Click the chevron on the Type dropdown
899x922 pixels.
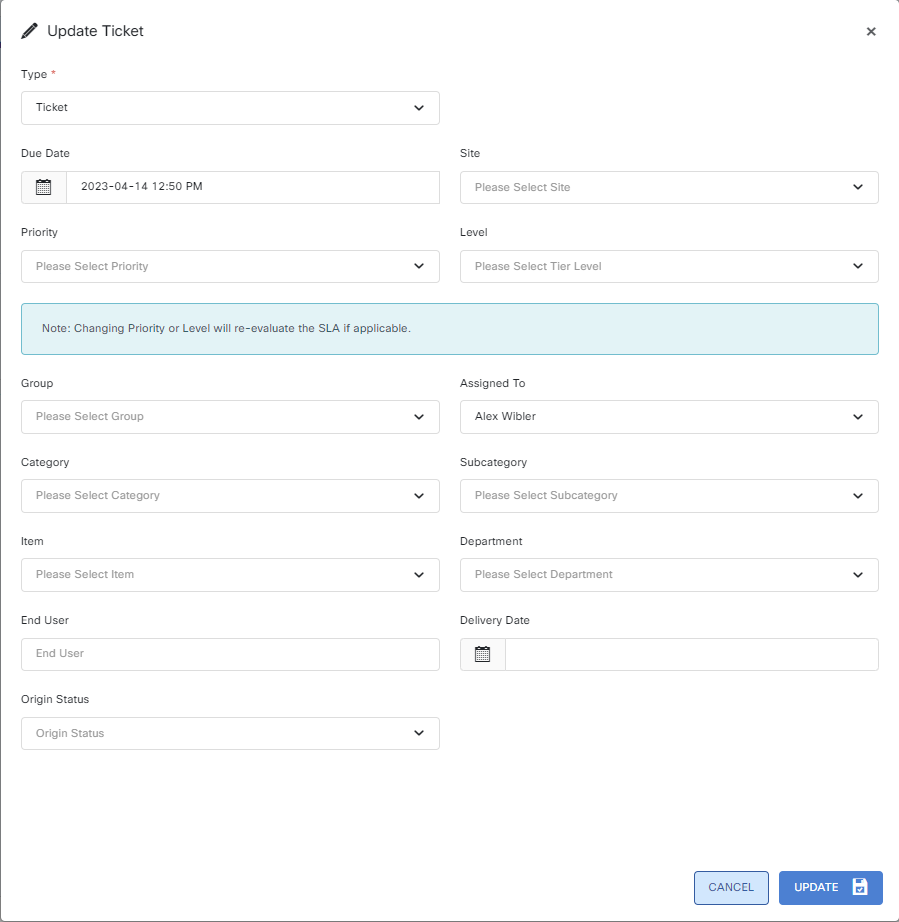pyautogui.click(x=419, y=108)
